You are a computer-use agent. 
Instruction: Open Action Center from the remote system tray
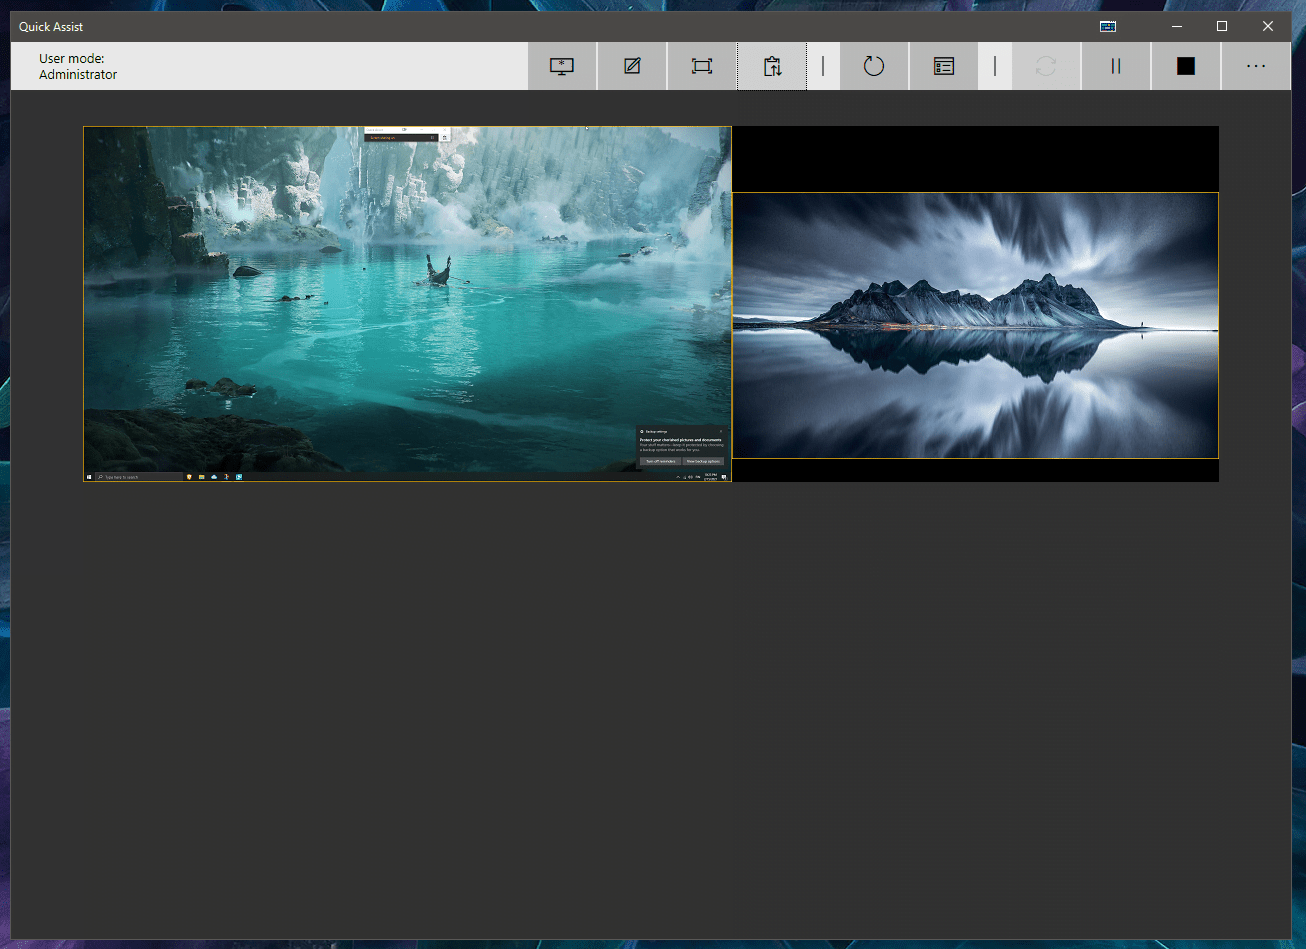724,477
